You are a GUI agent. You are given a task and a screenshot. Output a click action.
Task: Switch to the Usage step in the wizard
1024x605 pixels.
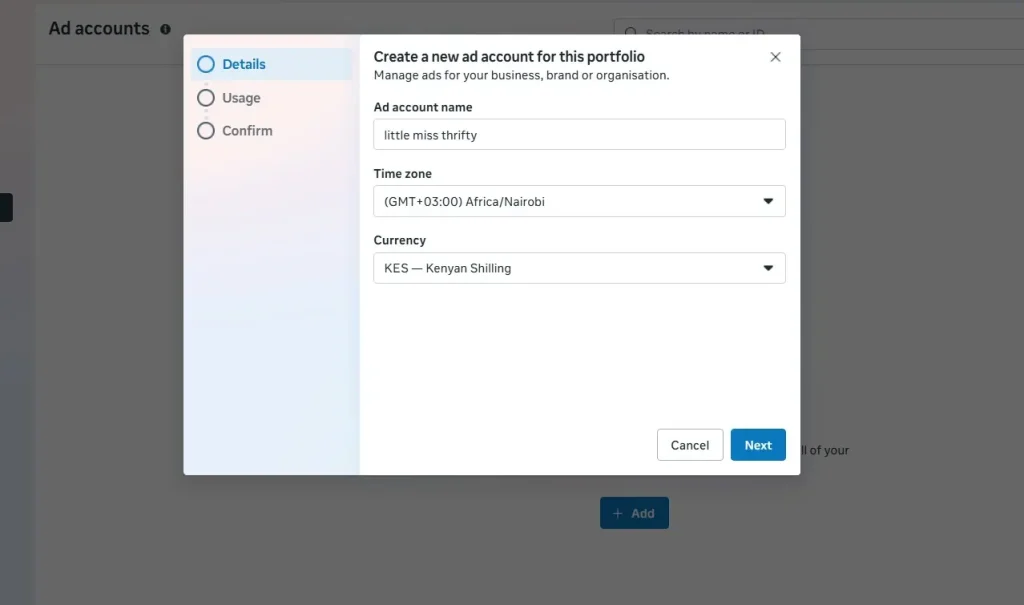tap(240, 98)
